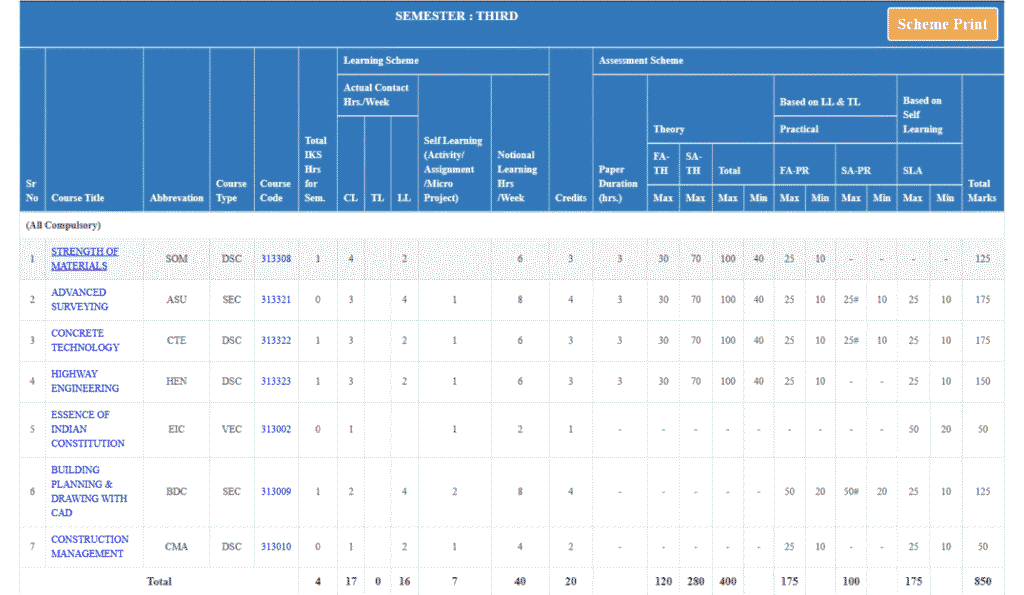Viewport: 1024px width, 595px height.
Task: Click the Semester : Third heading
Action: pyautogui.click(x=456, y=16)
